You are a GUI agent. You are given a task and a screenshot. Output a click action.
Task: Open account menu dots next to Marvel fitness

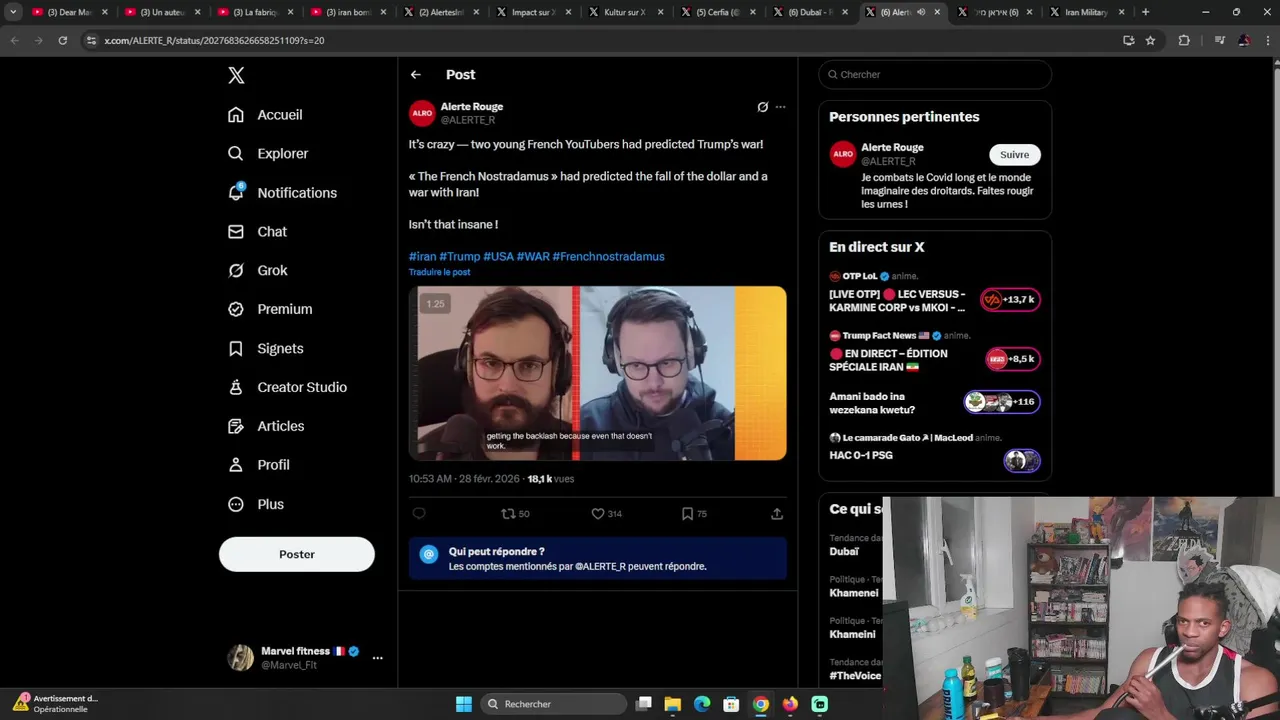point(377,658)
